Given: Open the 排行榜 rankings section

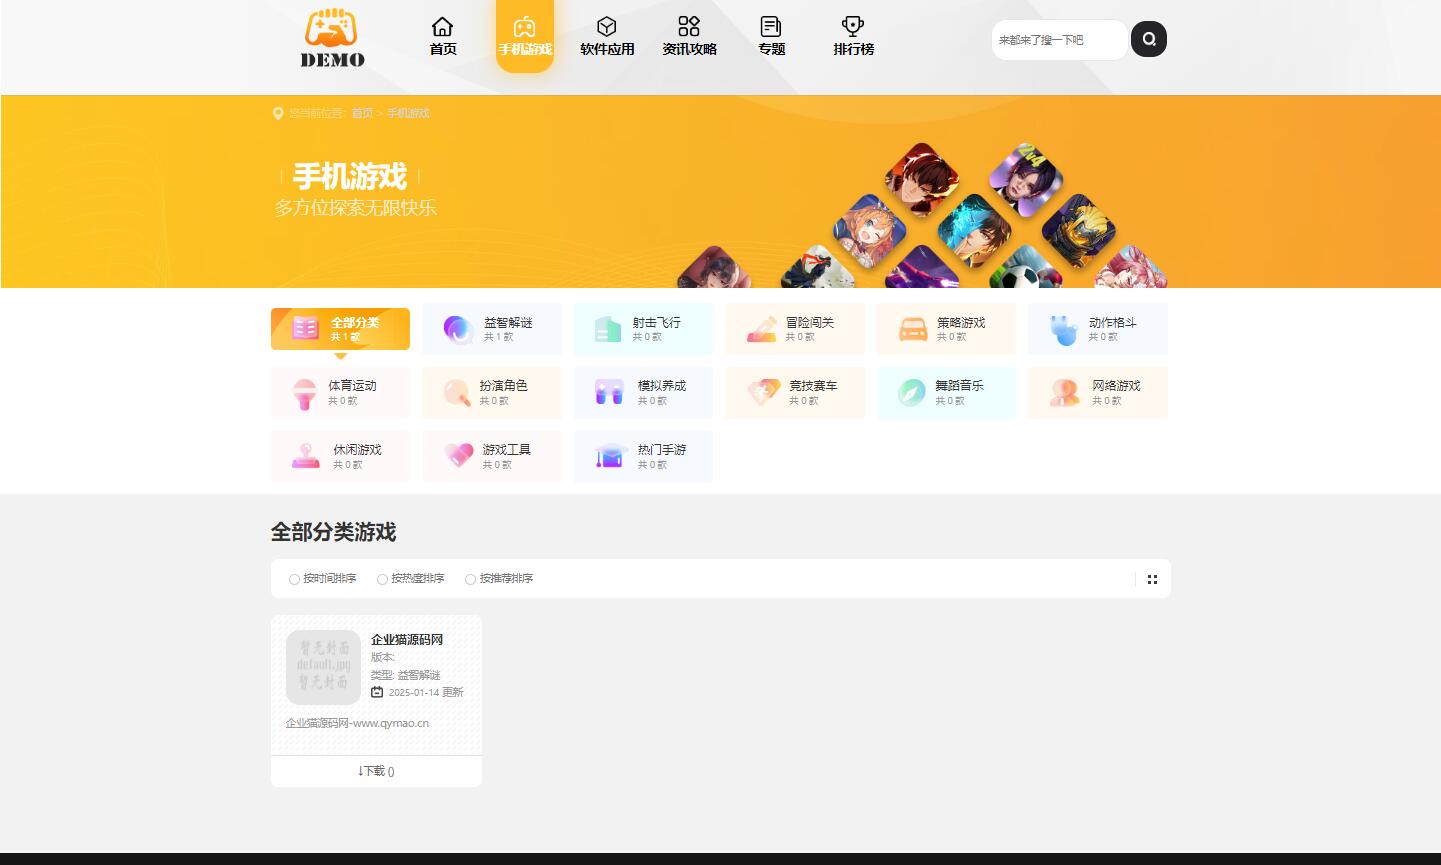Looking at the screenshot, I should (852, 37).
